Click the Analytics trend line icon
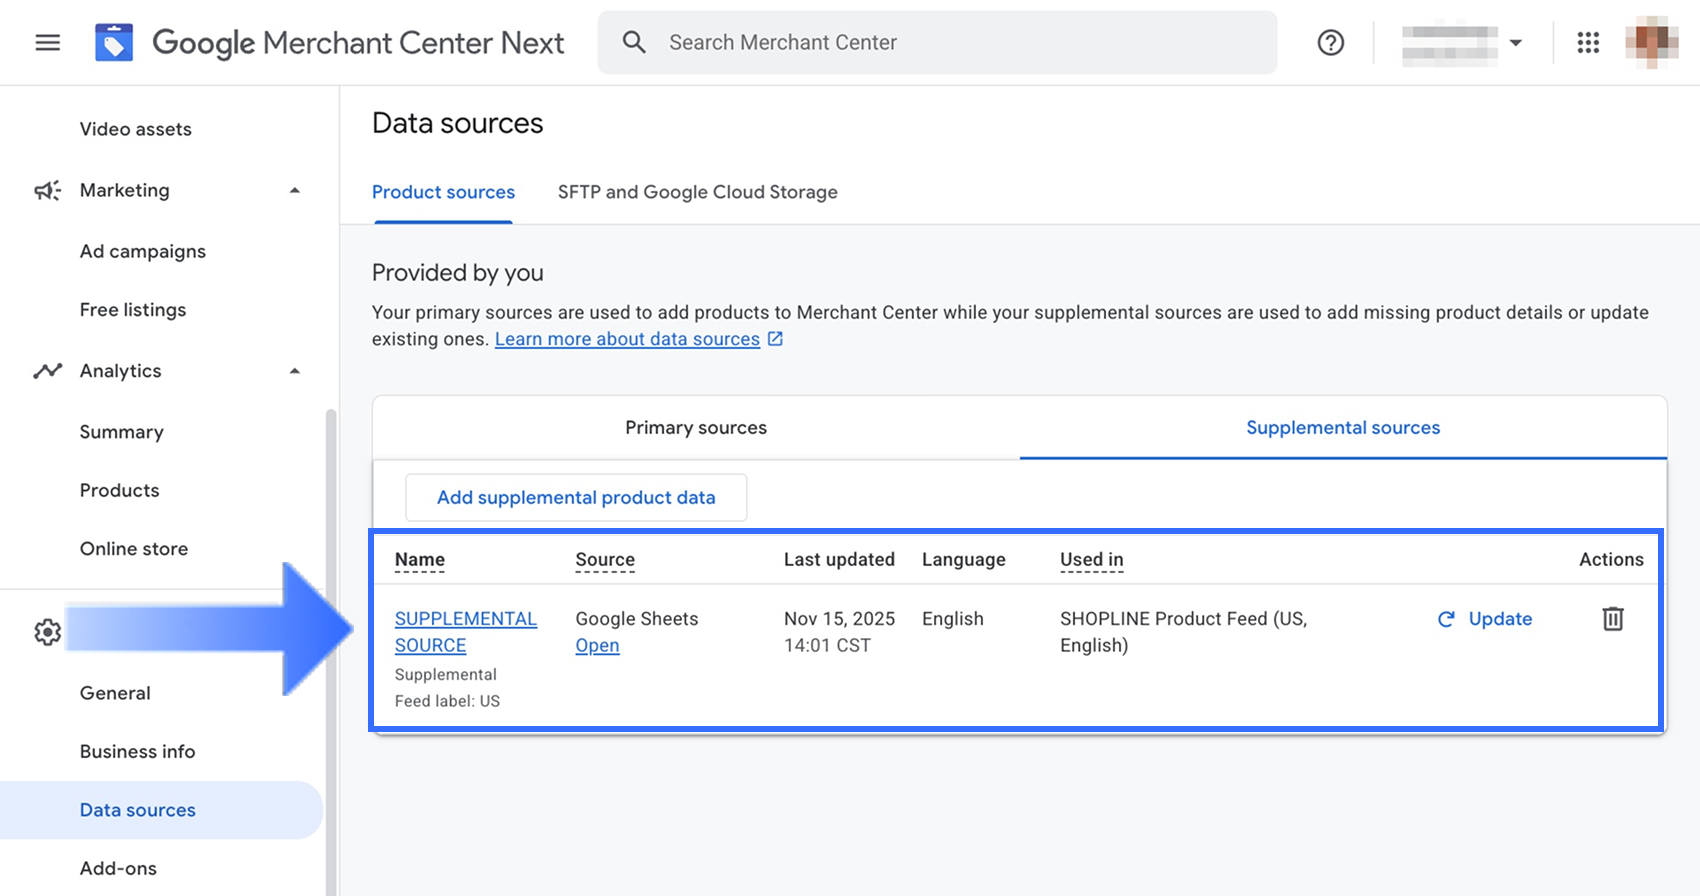 47,371
